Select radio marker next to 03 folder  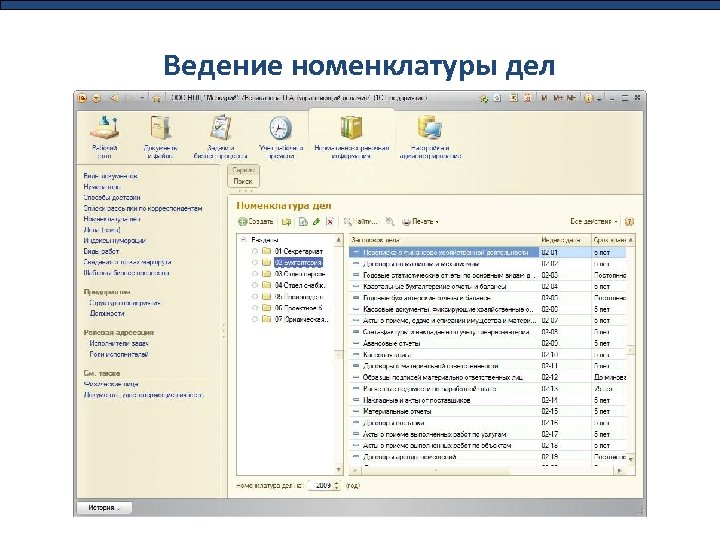pyautogui.click(x=255, y=274)
